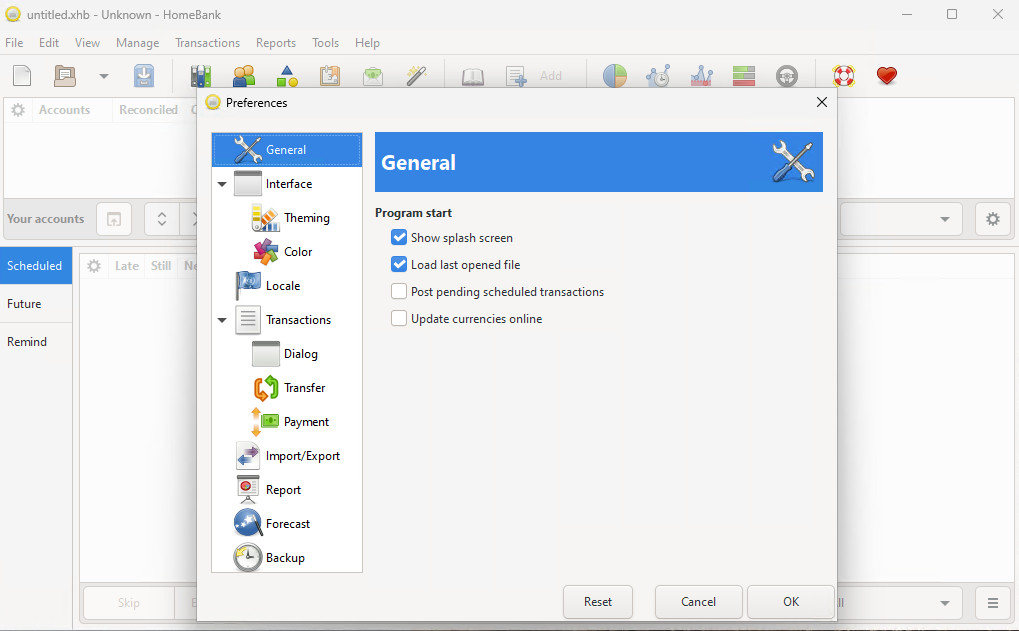Open the Payees manager toolbar icon

(x=244, y=76)
